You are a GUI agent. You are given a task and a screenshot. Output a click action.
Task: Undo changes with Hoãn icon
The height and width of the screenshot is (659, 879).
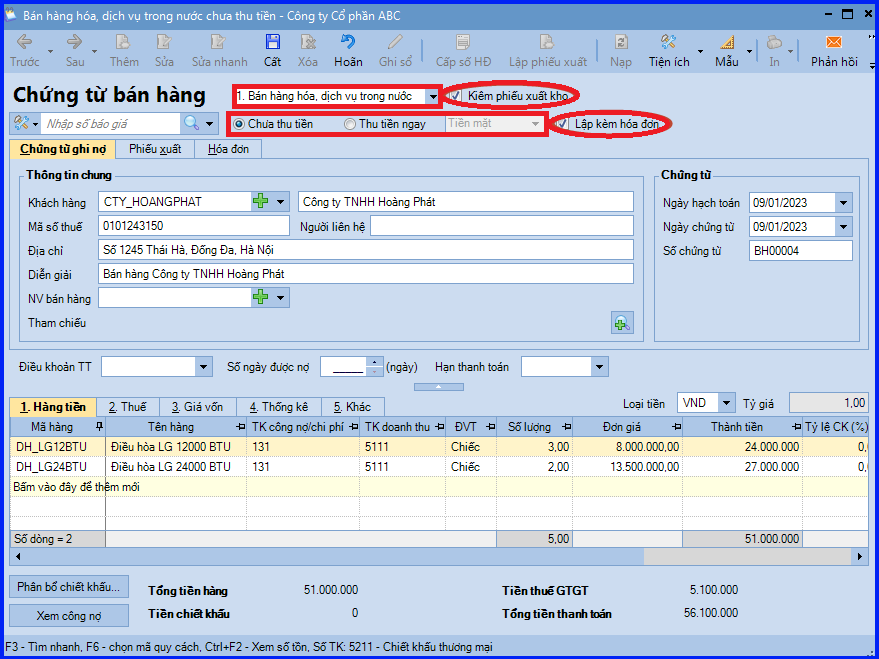(x=348, y=43)
